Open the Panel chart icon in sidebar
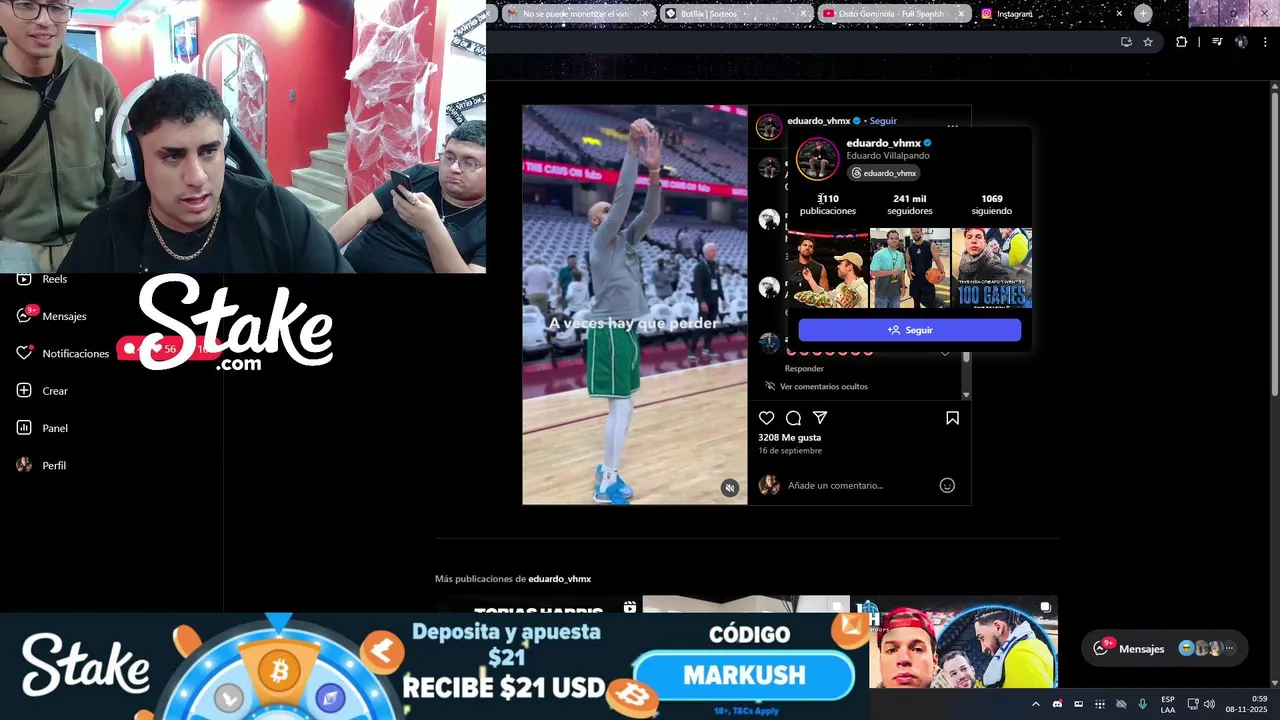 point(24,428)
